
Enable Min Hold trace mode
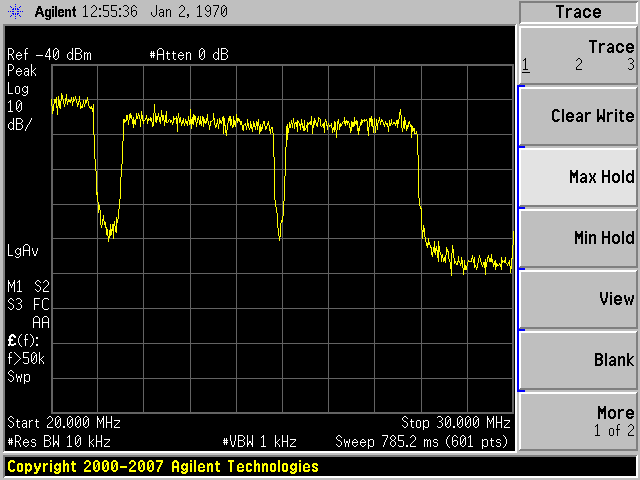click(x=578, y=238)
